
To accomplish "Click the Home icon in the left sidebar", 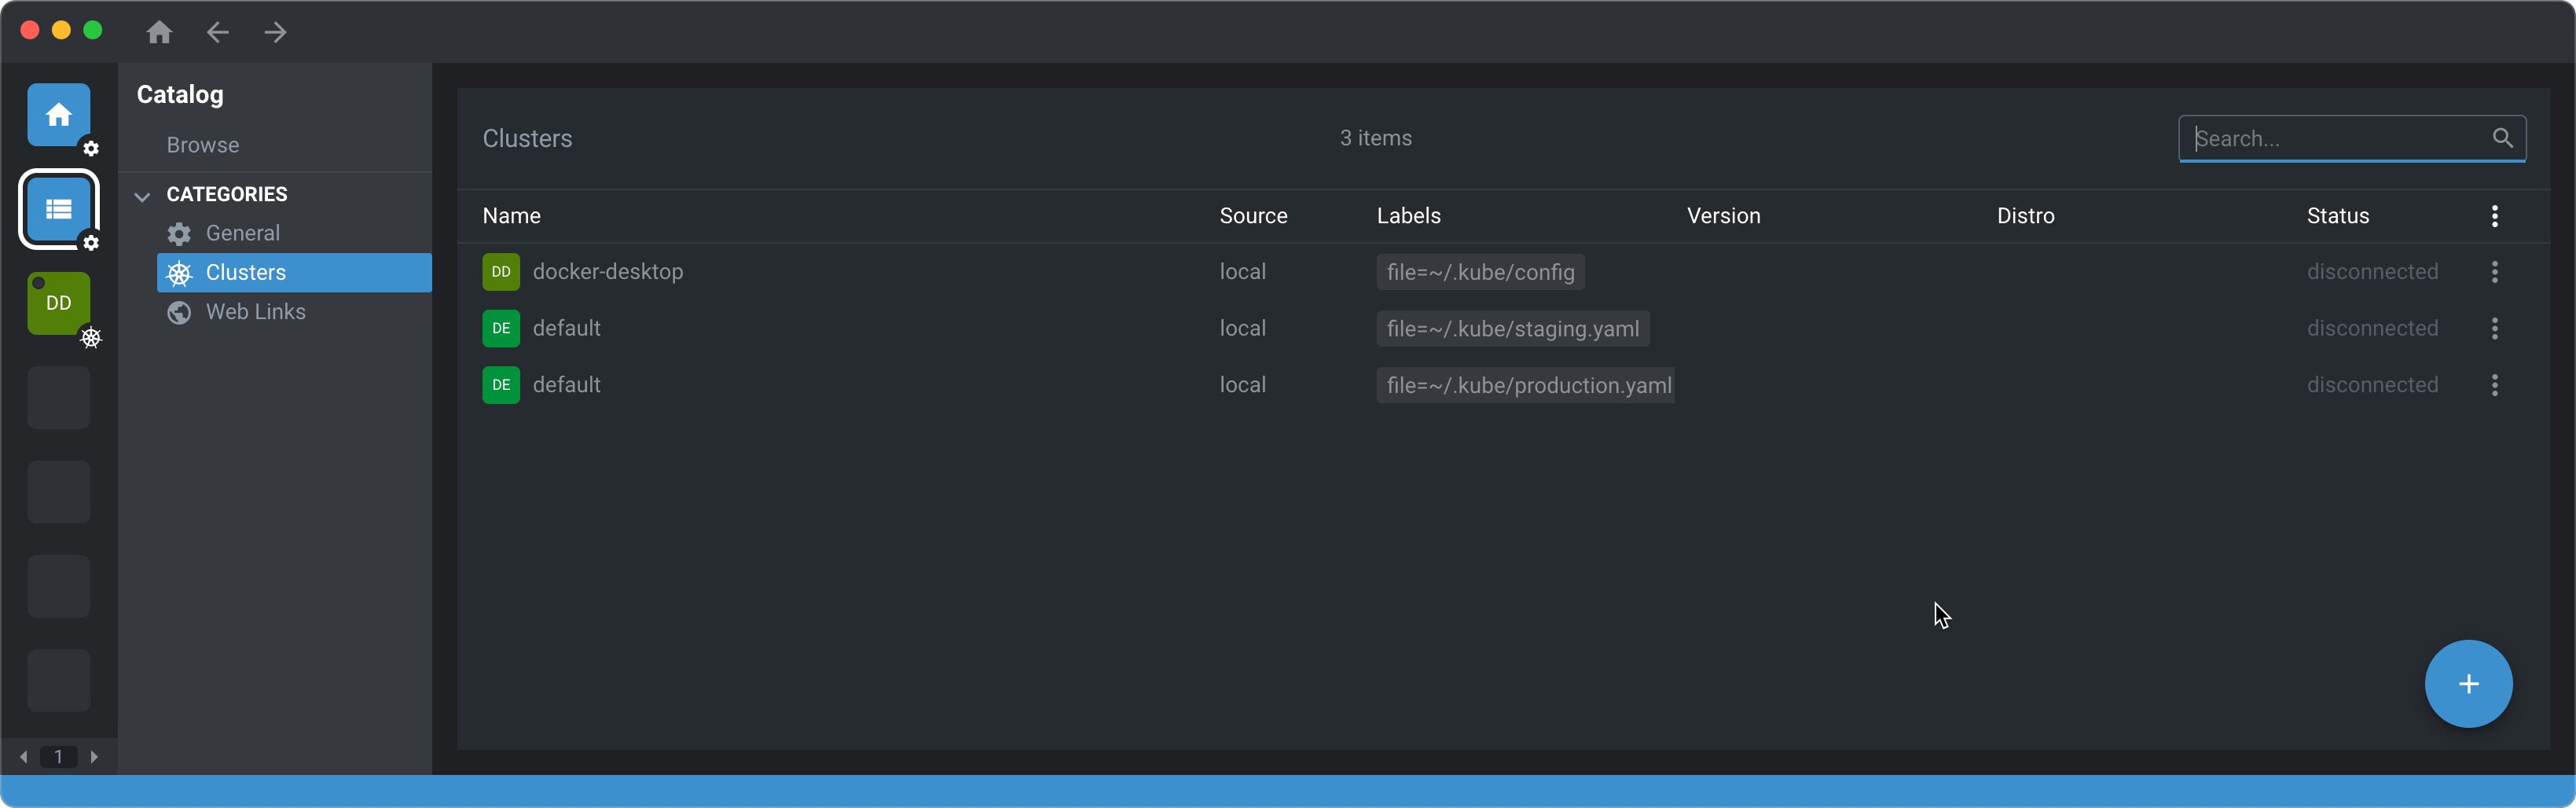I will [x=59, y=114].
